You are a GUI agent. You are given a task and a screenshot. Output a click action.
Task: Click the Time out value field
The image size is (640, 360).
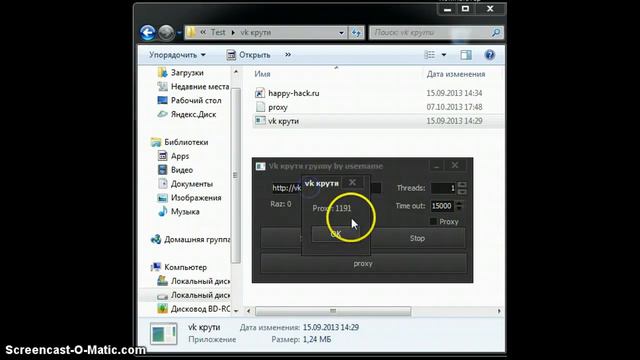coord(442,206)
